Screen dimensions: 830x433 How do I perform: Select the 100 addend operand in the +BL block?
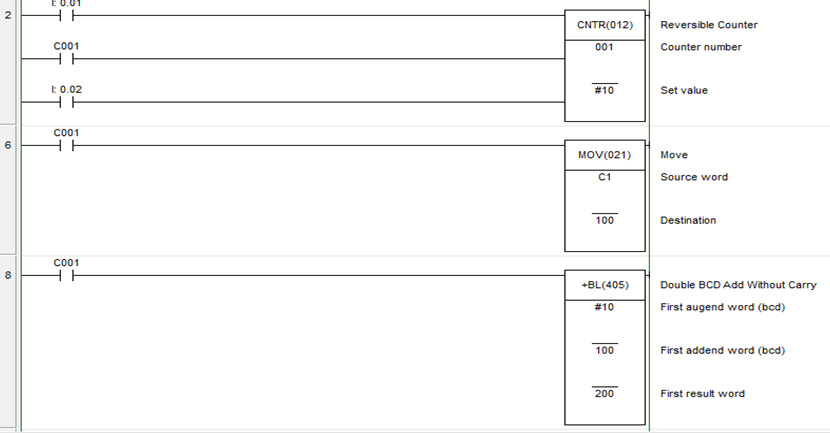click(x=605, y=350)
